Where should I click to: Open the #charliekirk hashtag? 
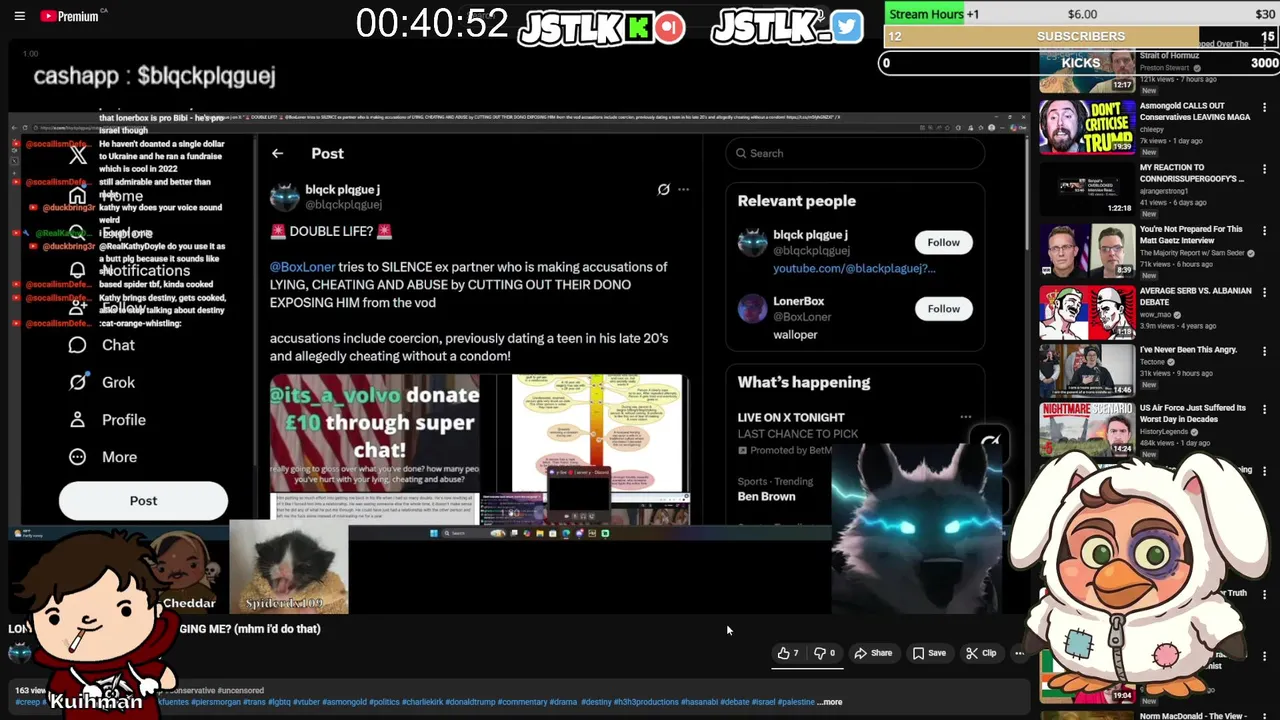[x=424, y=702]
